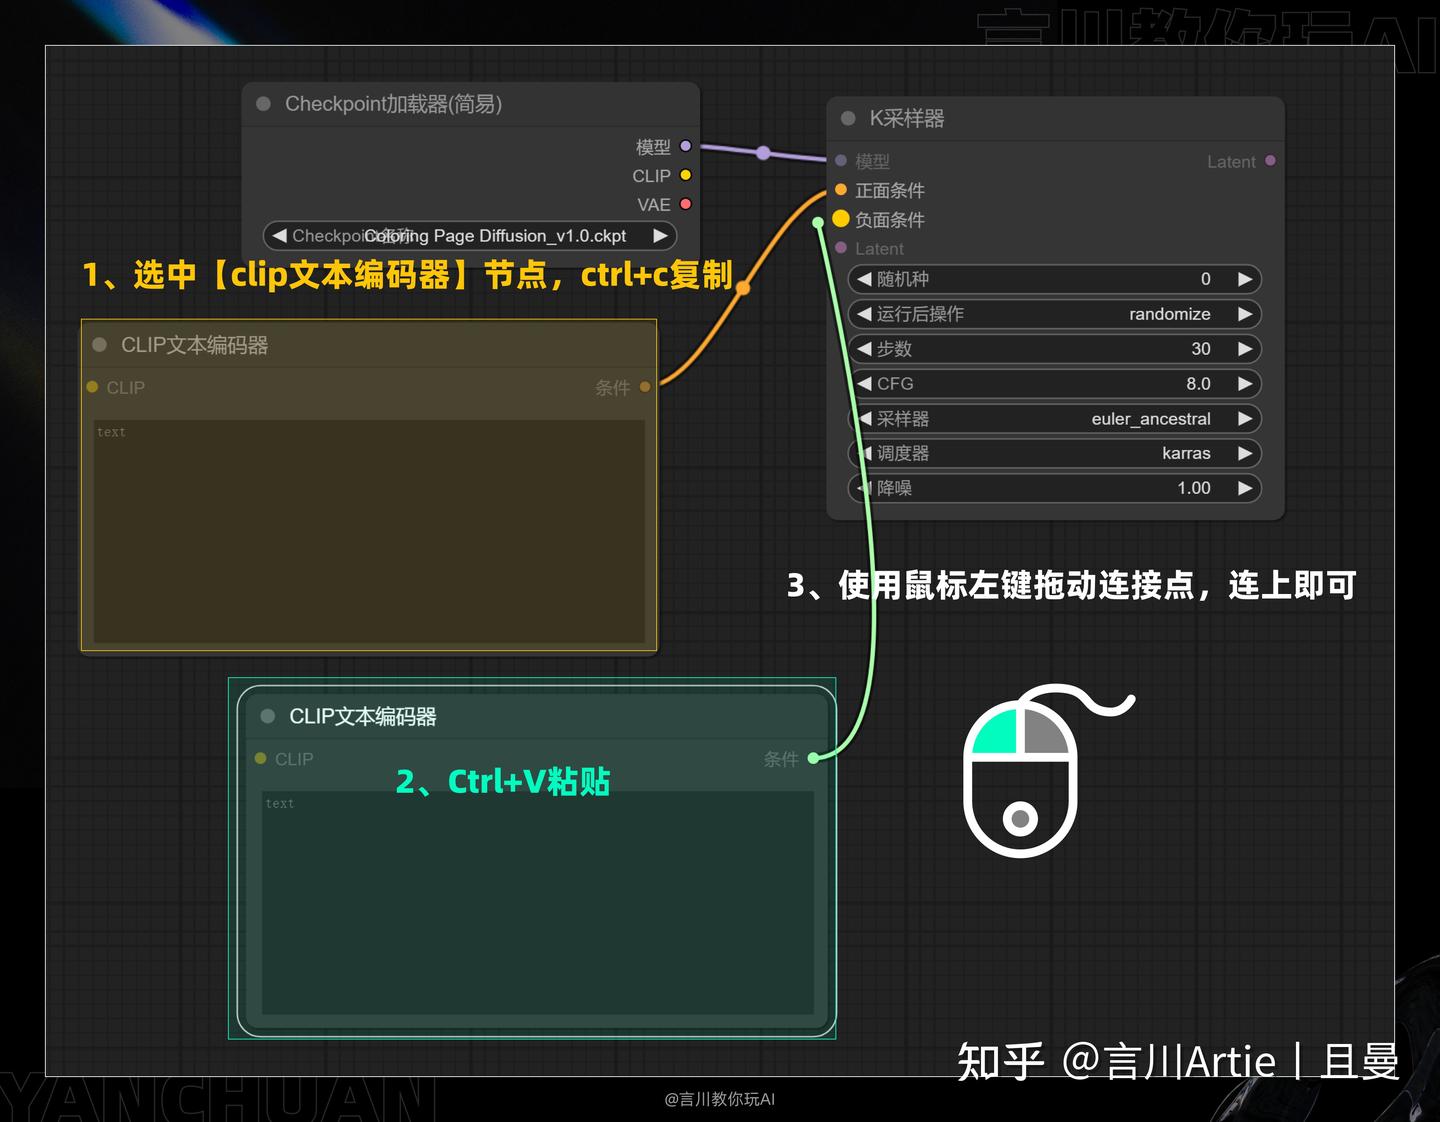This screenshot has width=1440, height=1122.
Task: Decrease 降噪 with its left arrow
Action: [x=864, y=488]
